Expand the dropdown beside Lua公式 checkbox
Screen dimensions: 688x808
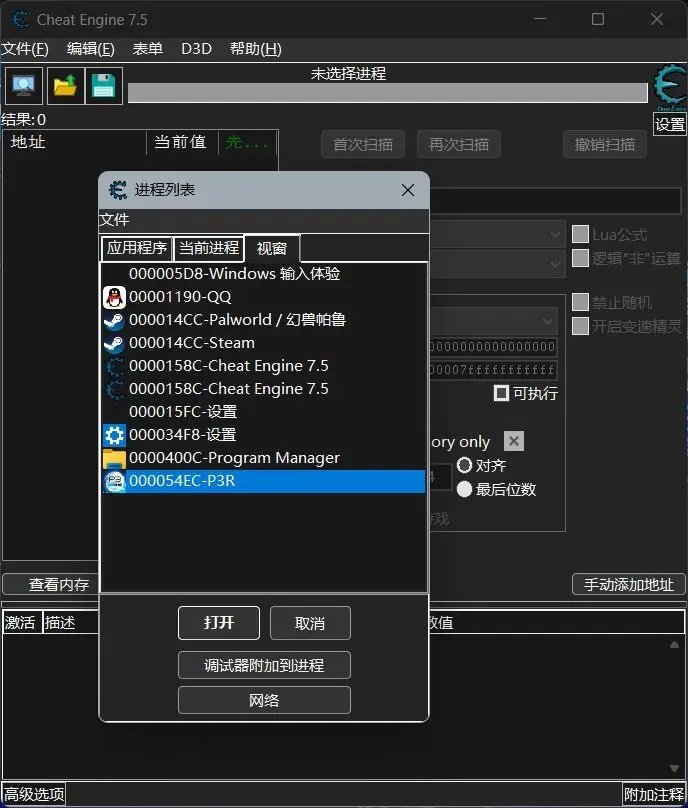click(x=555, y=235)
